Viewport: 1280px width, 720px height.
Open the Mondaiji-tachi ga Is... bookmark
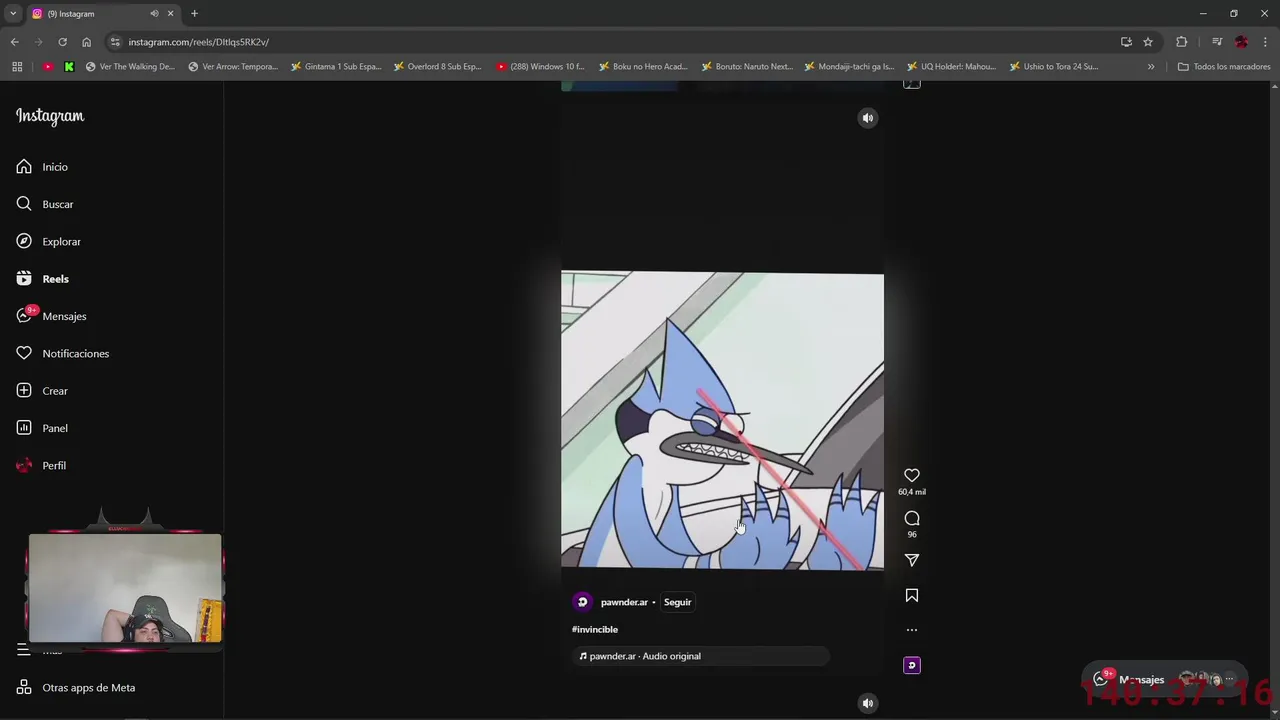pyautogui.click(x=849, y=67)
